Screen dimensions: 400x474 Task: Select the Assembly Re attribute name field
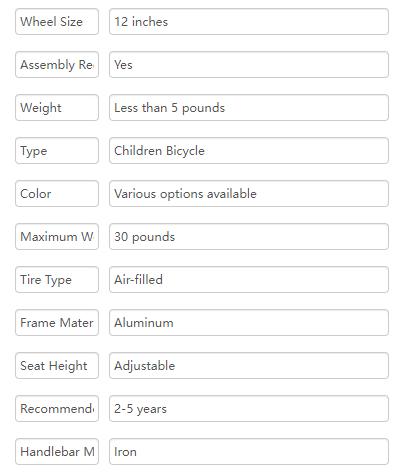click(57, 65)
